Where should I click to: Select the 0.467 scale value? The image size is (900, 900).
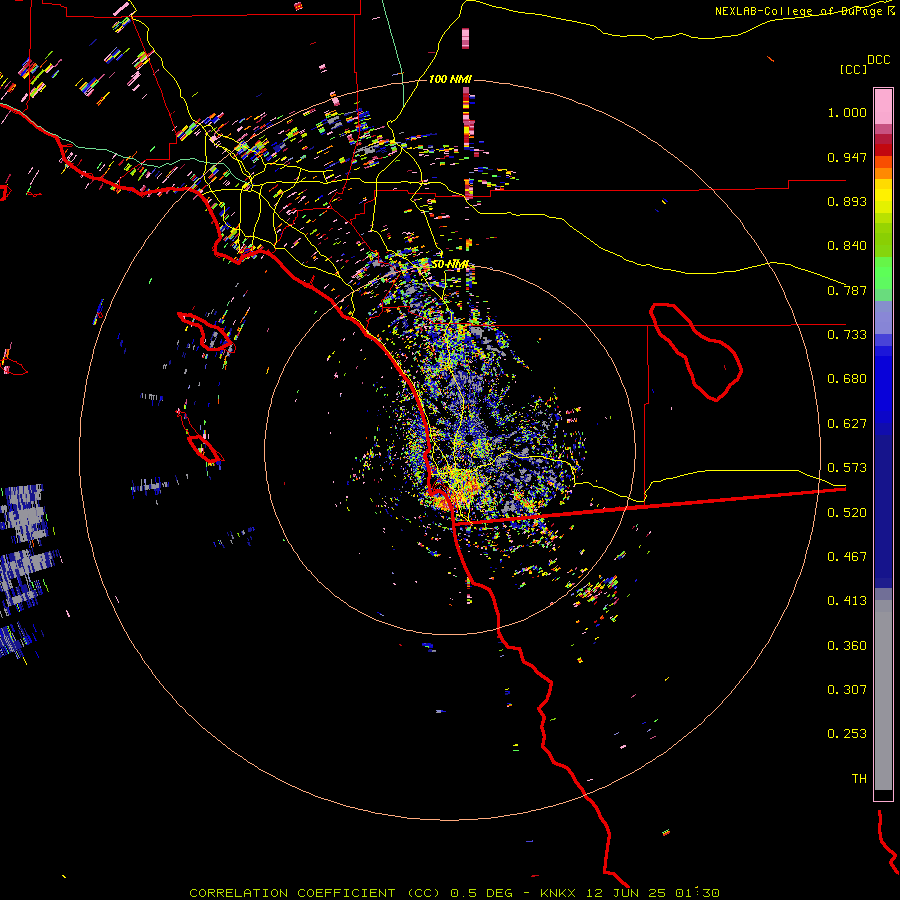[x=847, y=557]
